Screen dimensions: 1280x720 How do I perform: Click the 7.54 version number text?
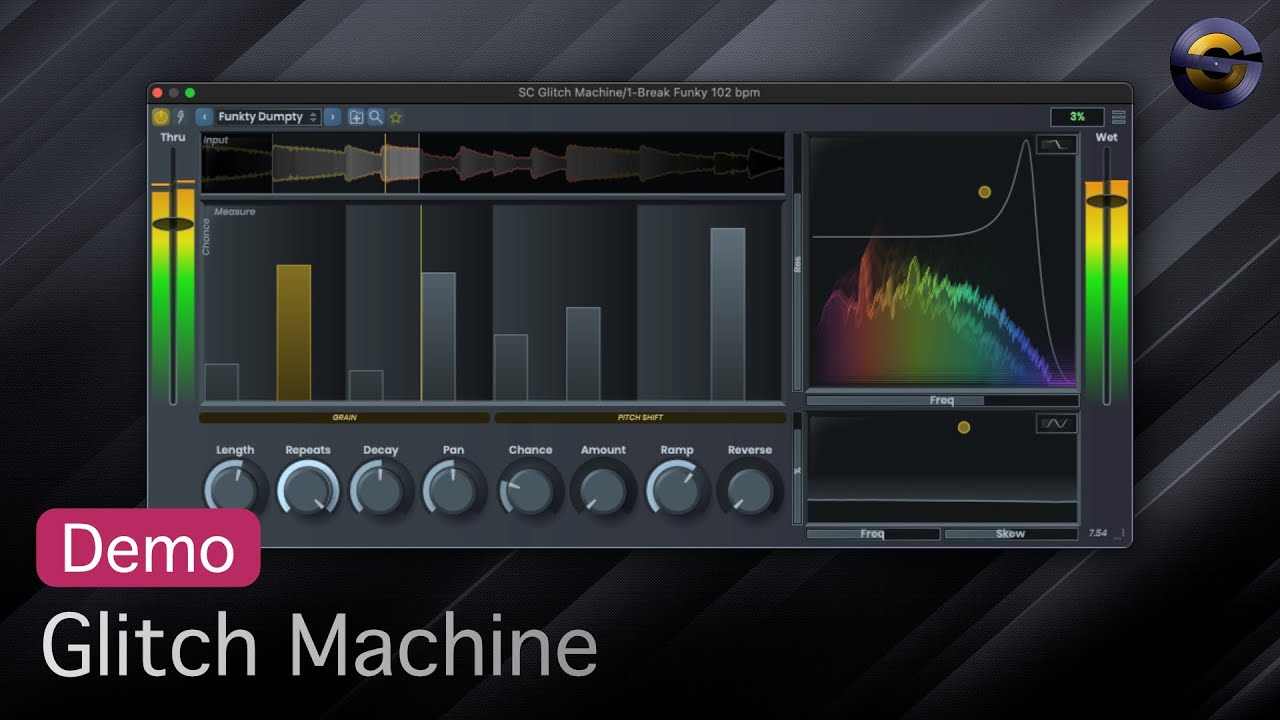pos(1099,533)
